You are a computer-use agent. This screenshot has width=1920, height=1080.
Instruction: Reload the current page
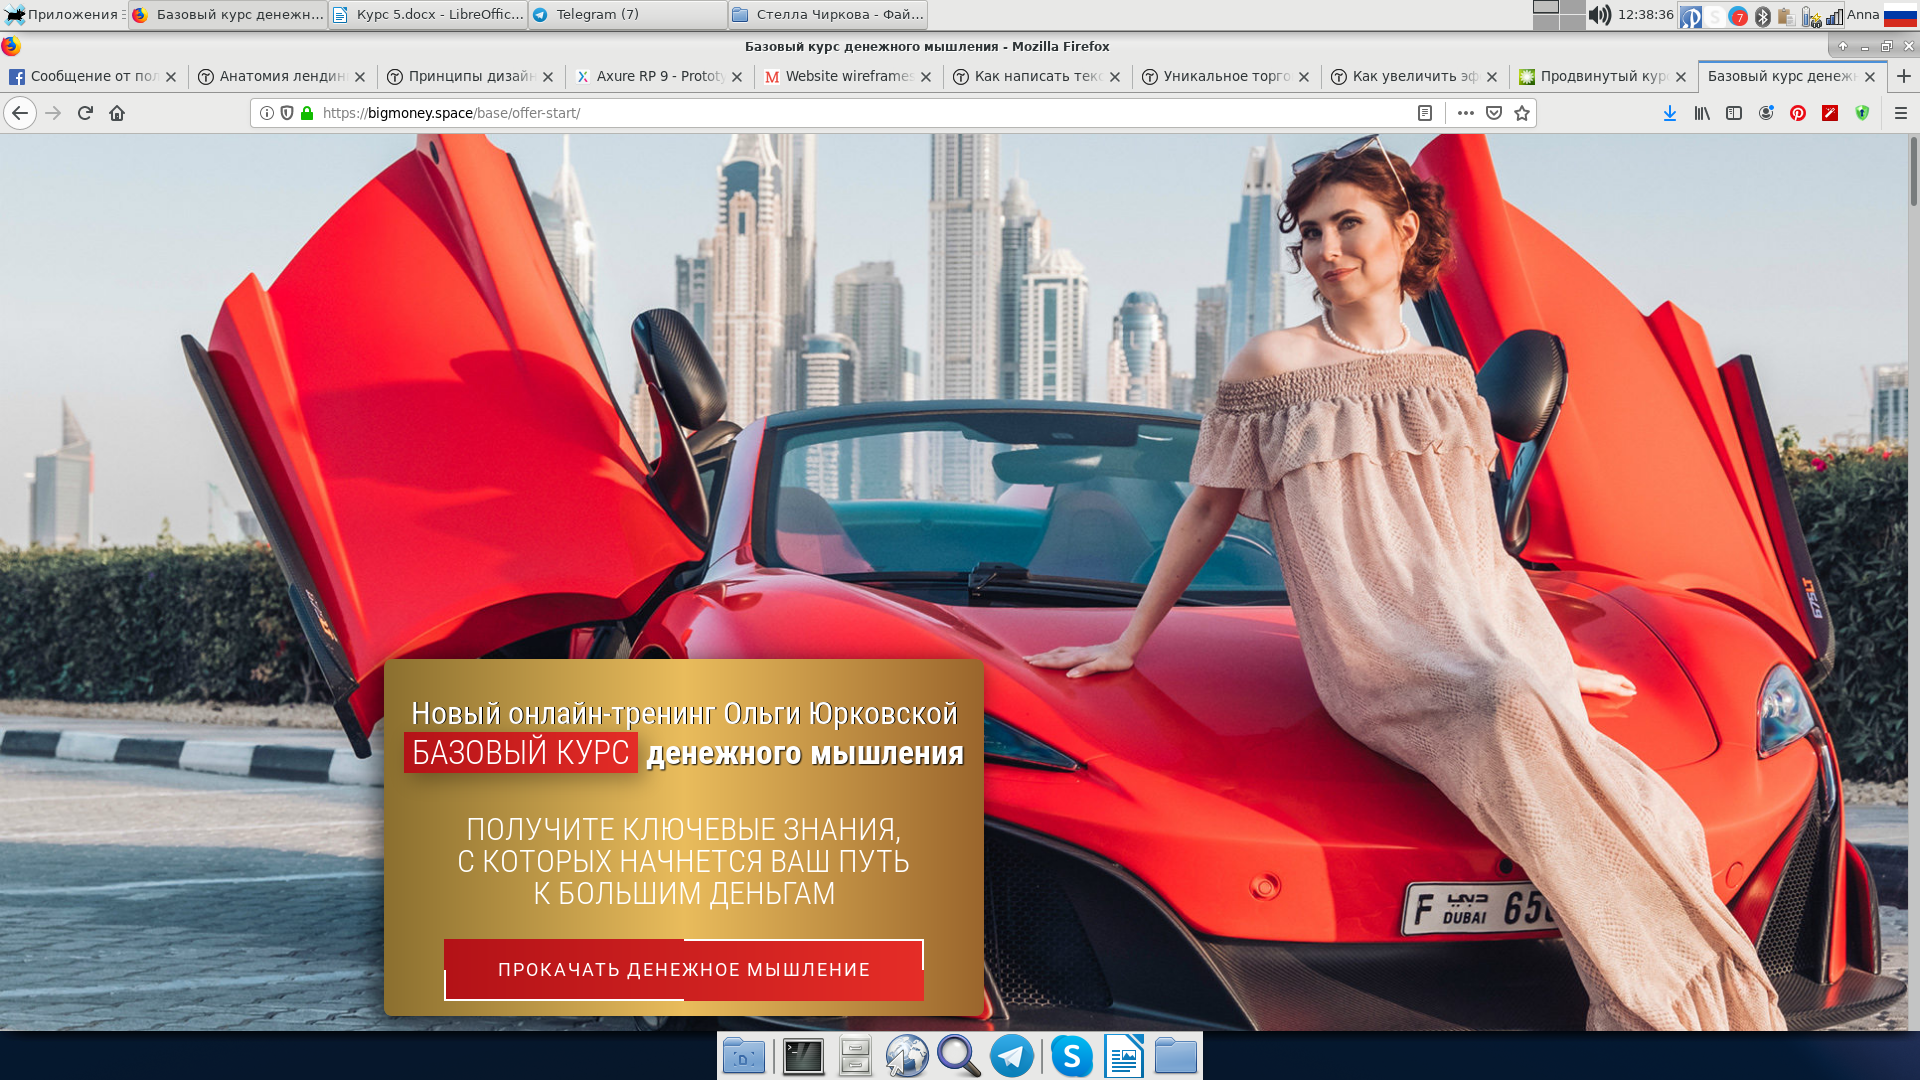[x=85, y=113]
